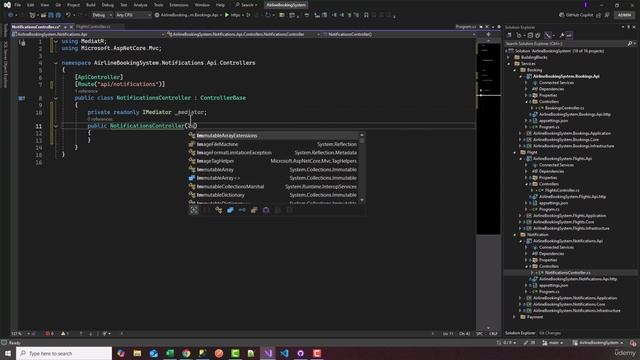
Task: Click the Solution Explorer home icon
Action: coord(509,36)
